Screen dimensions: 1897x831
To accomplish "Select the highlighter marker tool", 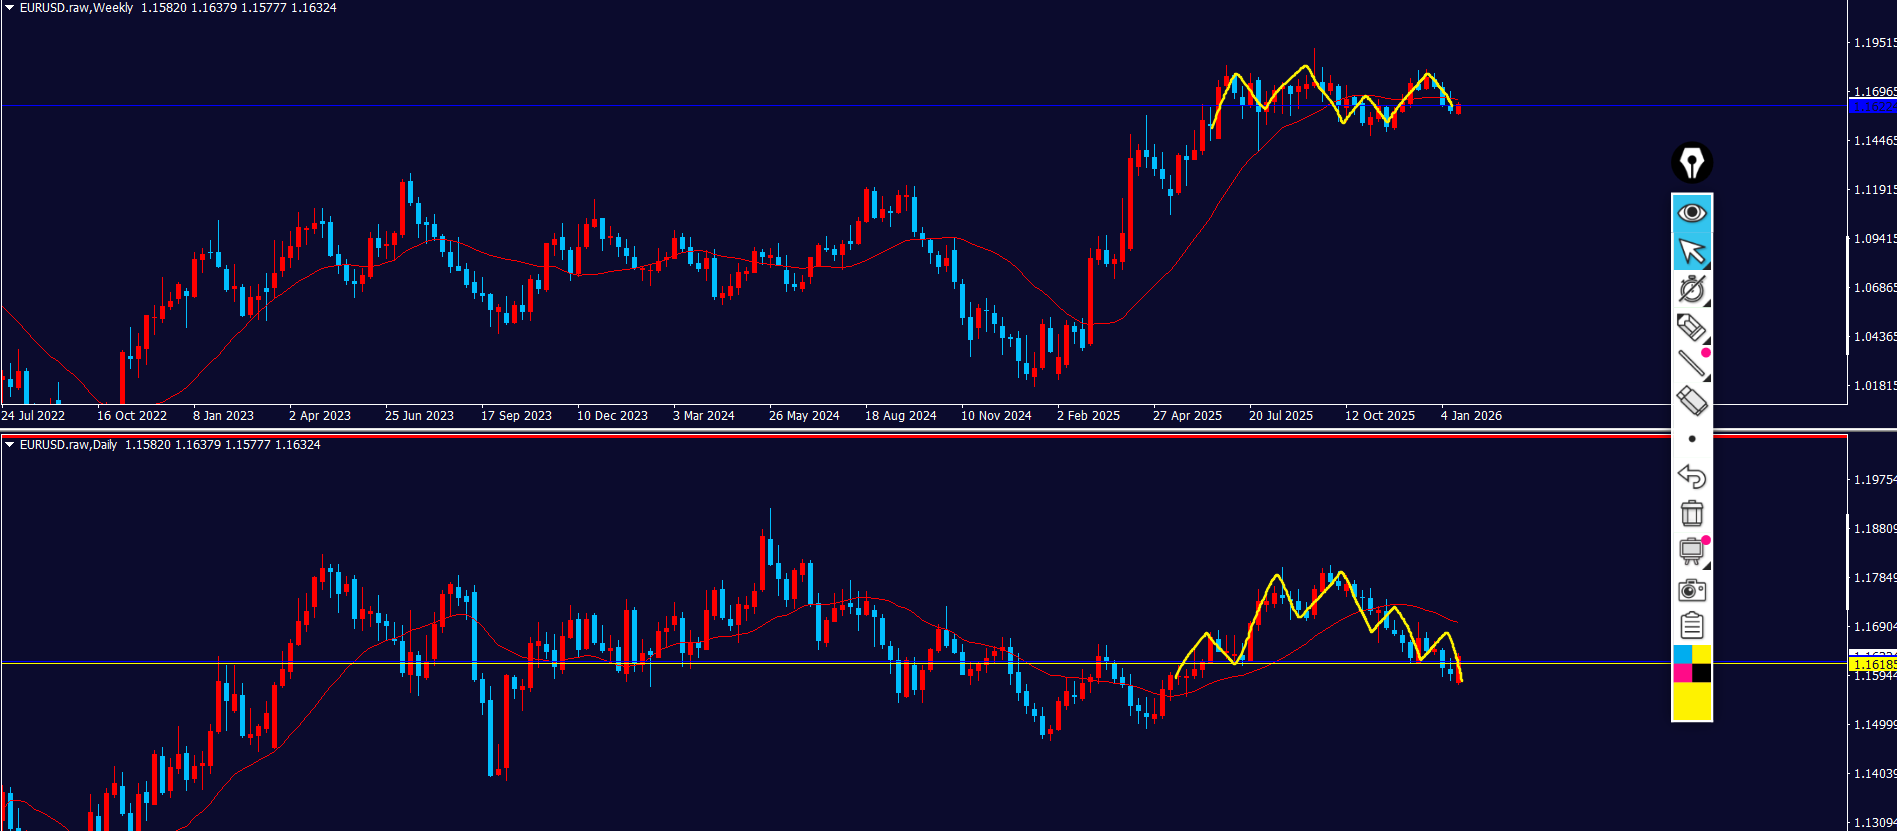I will [x=1691, y=327].
